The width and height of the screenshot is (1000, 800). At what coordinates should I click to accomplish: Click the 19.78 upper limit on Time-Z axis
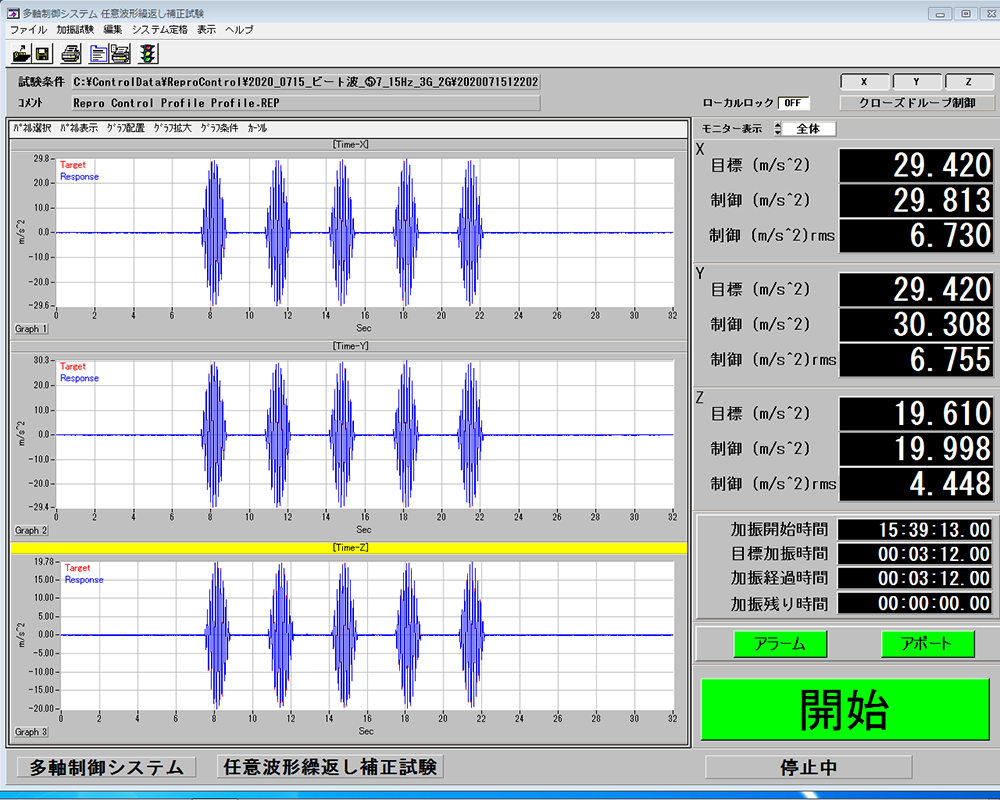coord(44,561)
